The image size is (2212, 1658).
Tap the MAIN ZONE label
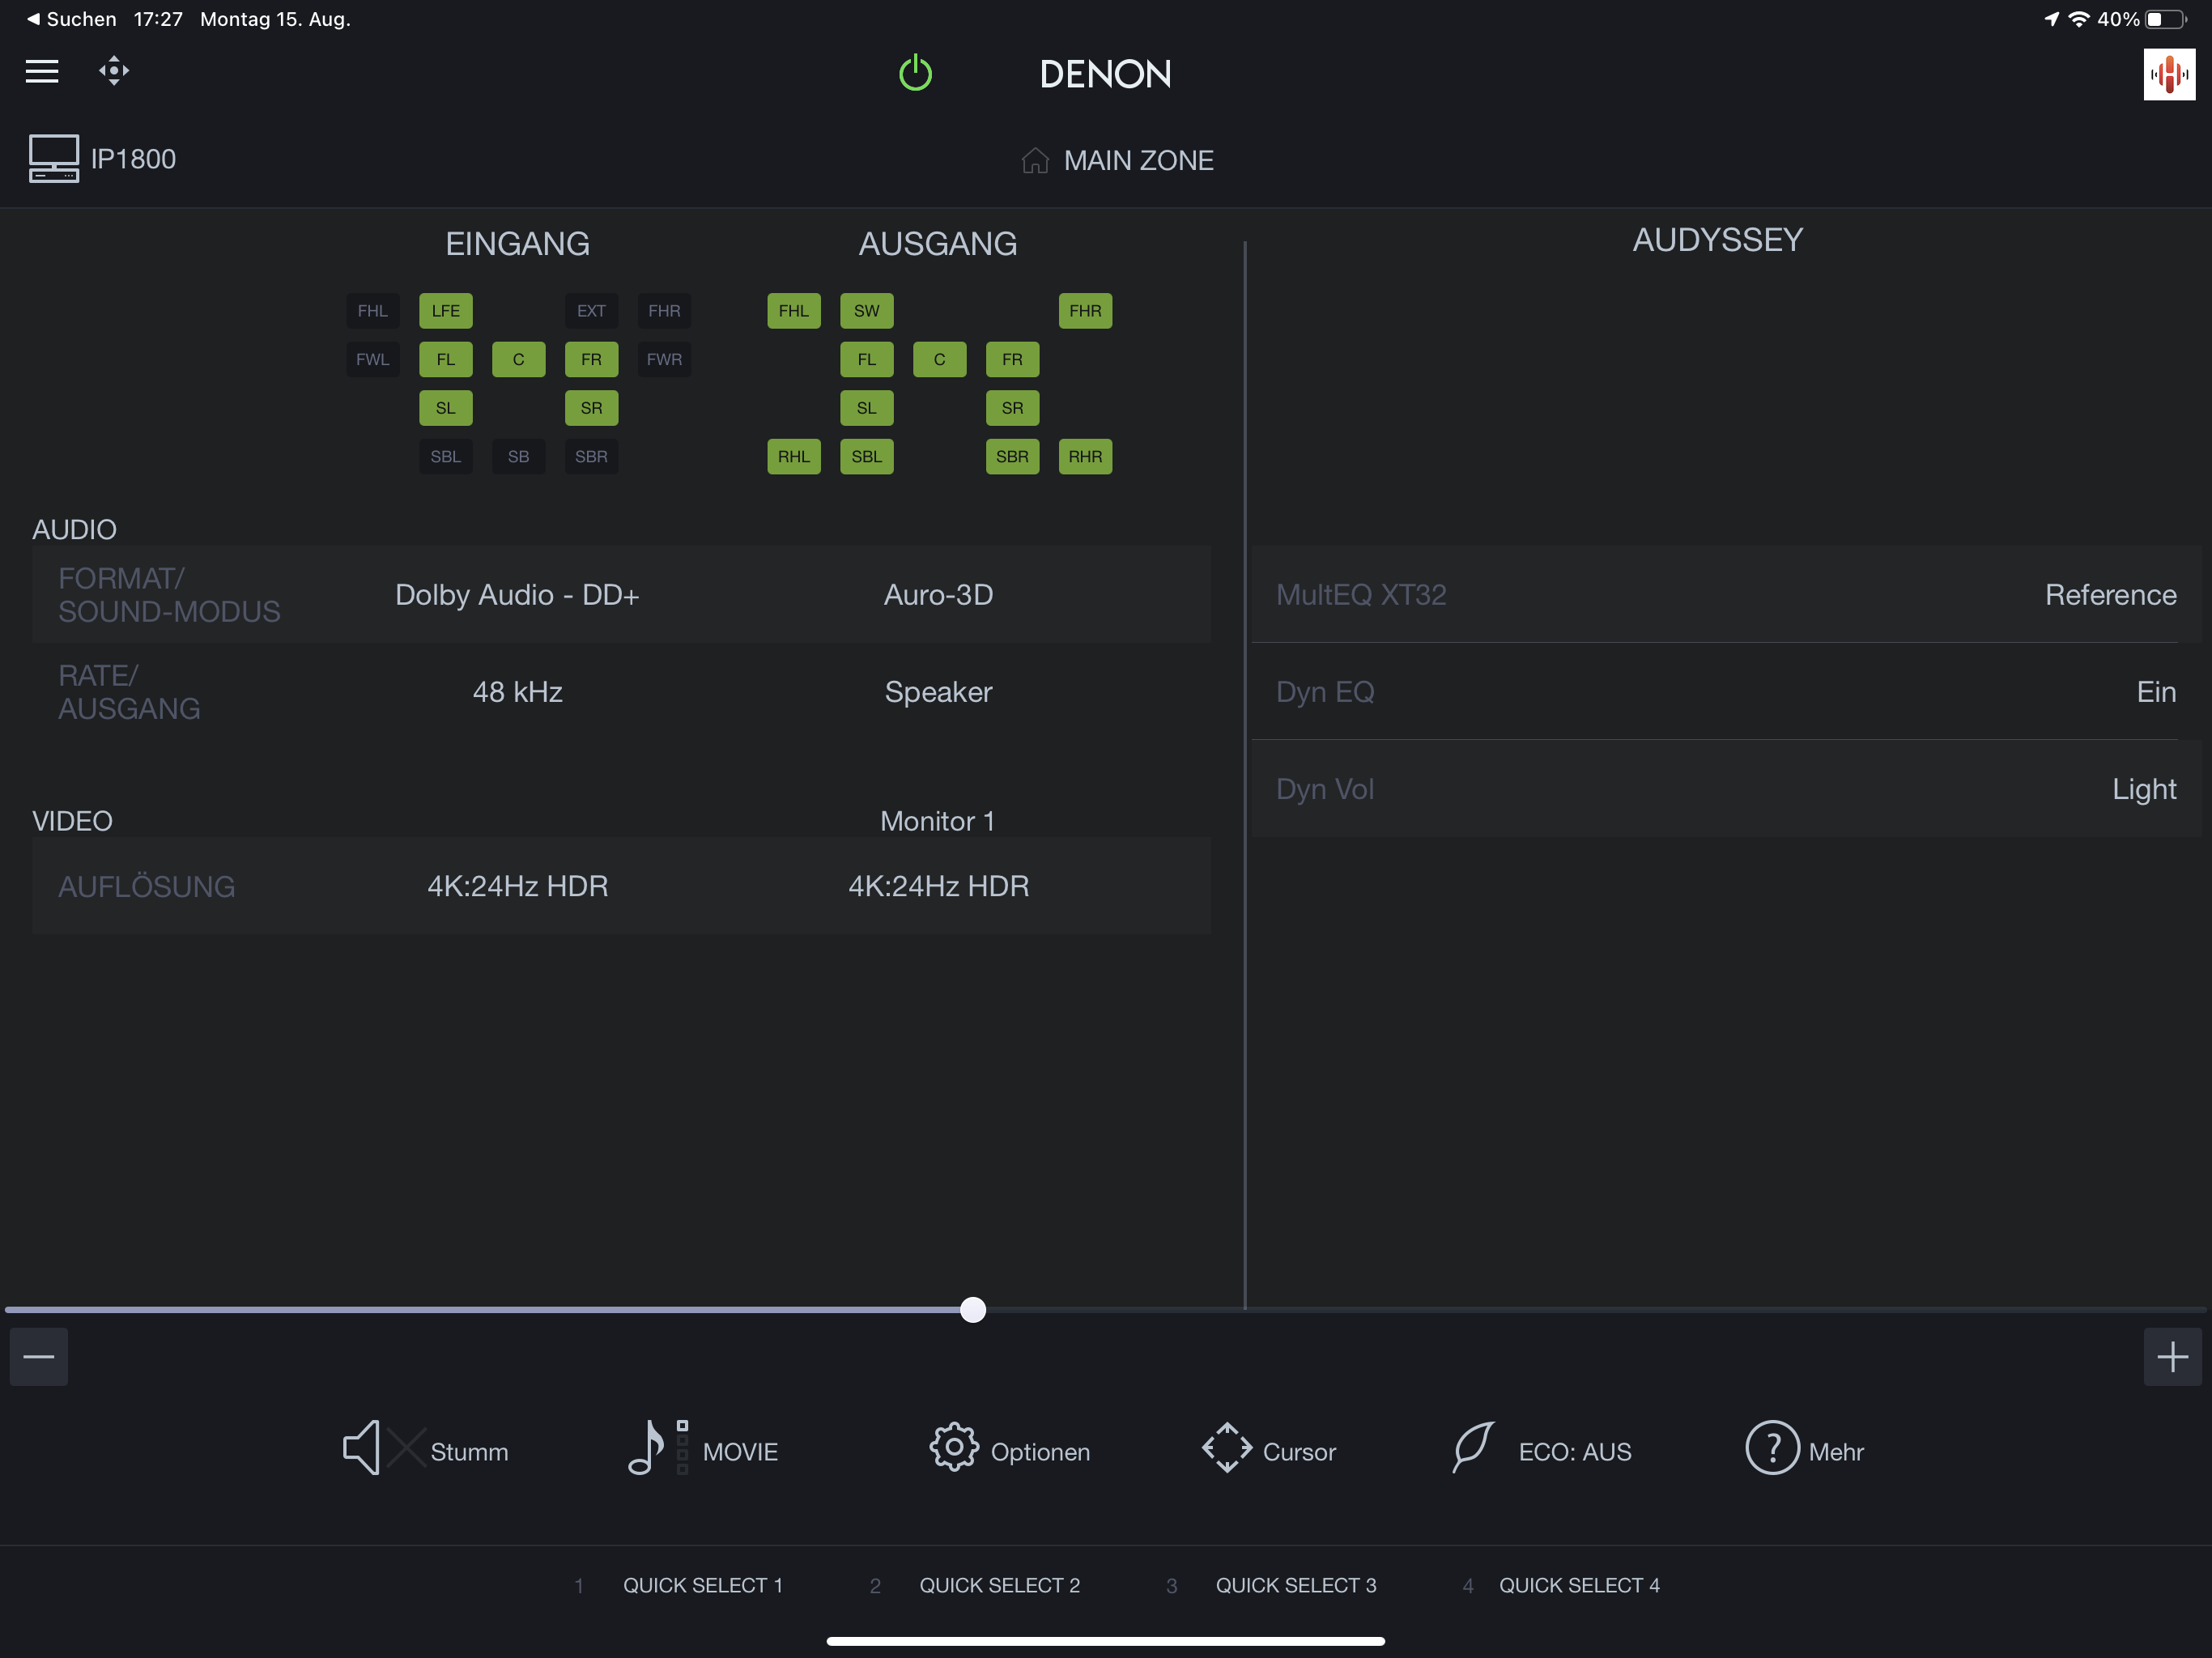(x=1138, y=161)
